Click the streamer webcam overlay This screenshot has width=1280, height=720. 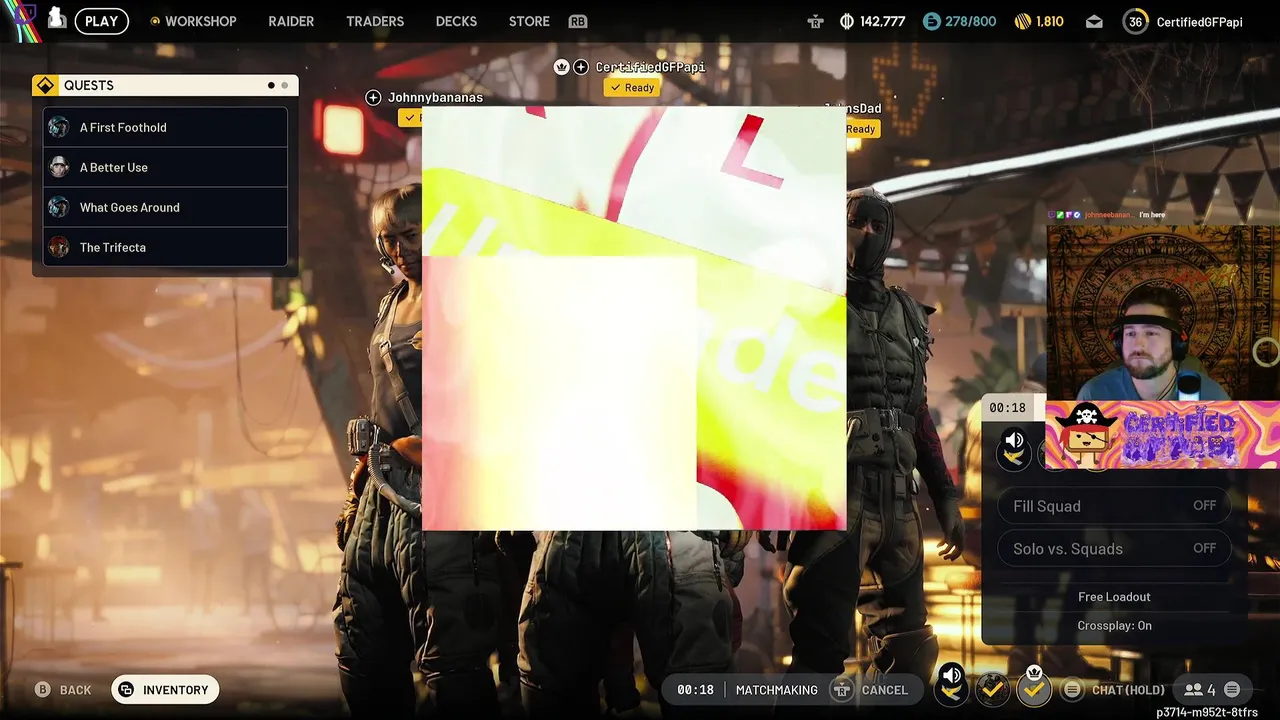[1163, 313]
